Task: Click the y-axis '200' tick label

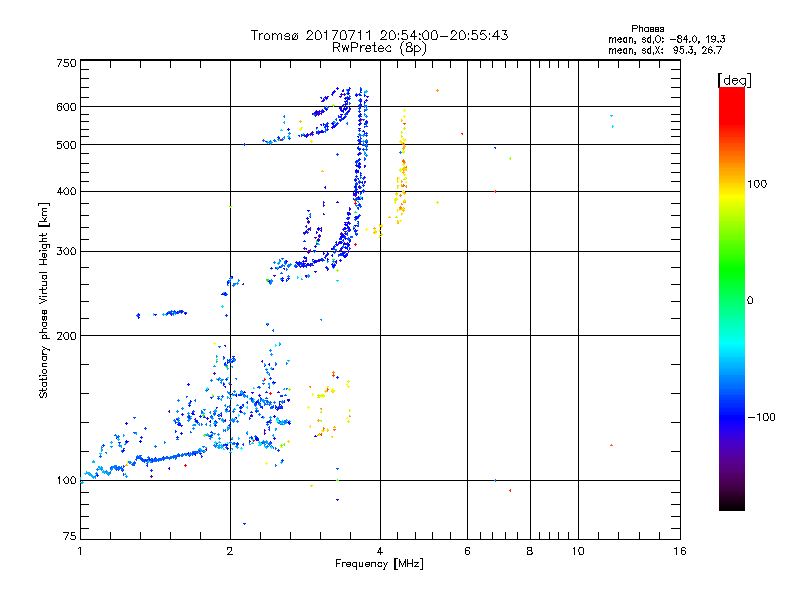Action: (66, 336)
